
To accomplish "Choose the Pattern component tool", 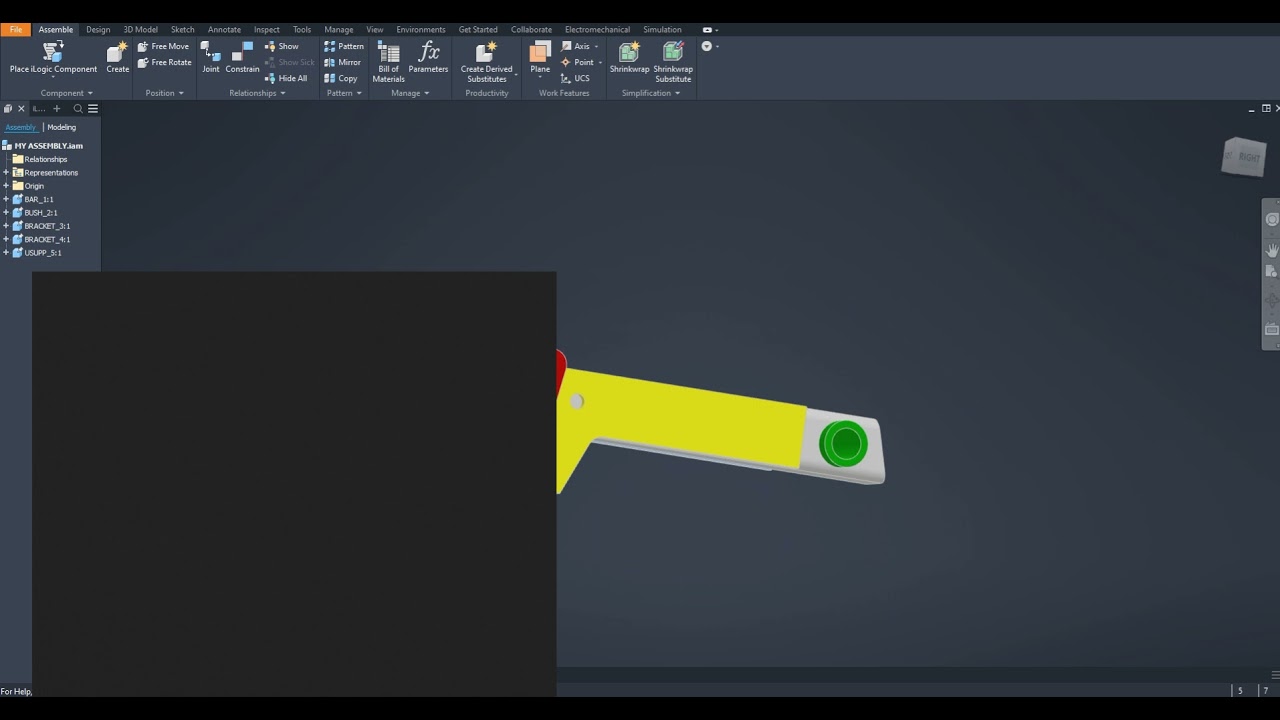I will click(343, 46).
